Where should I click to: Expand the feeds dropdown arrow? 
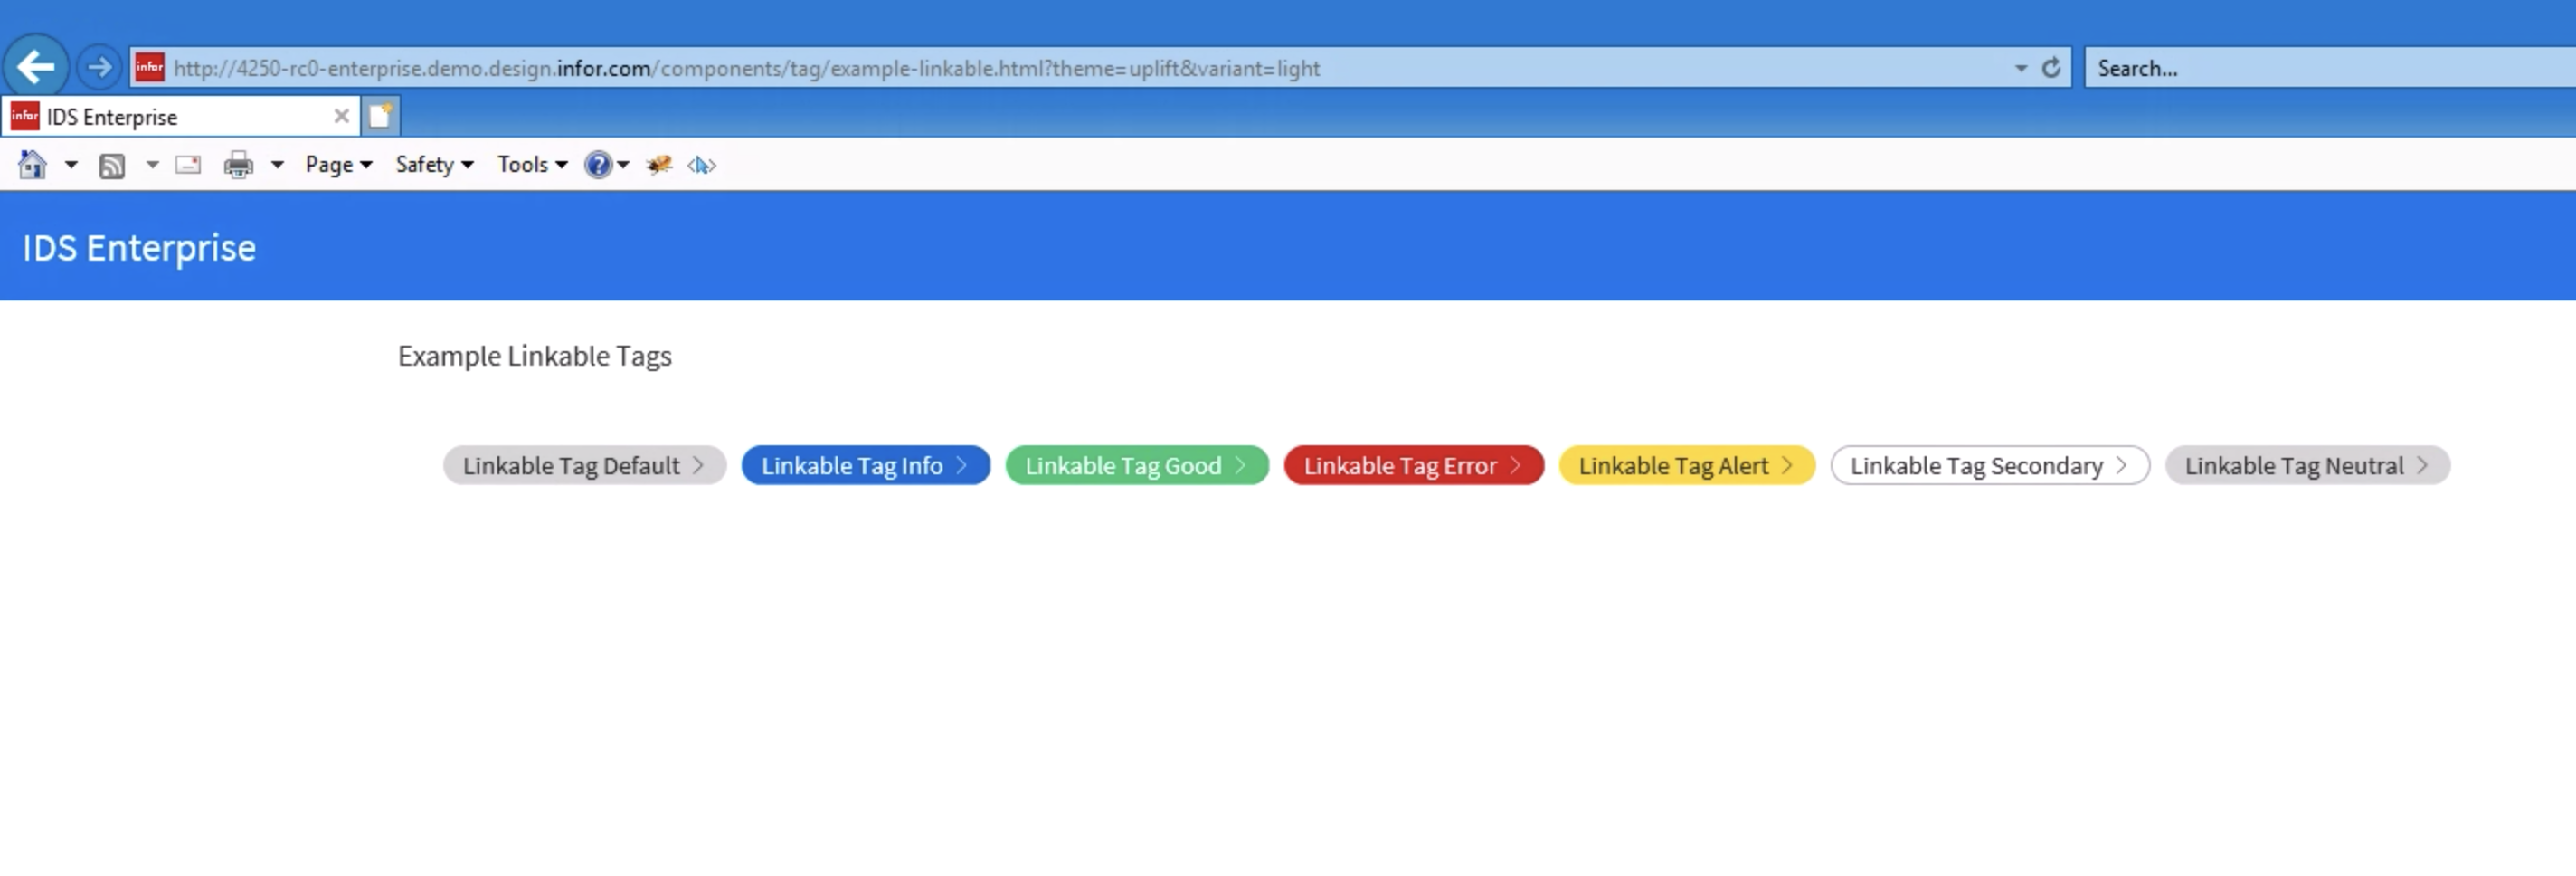click(152, 164)
